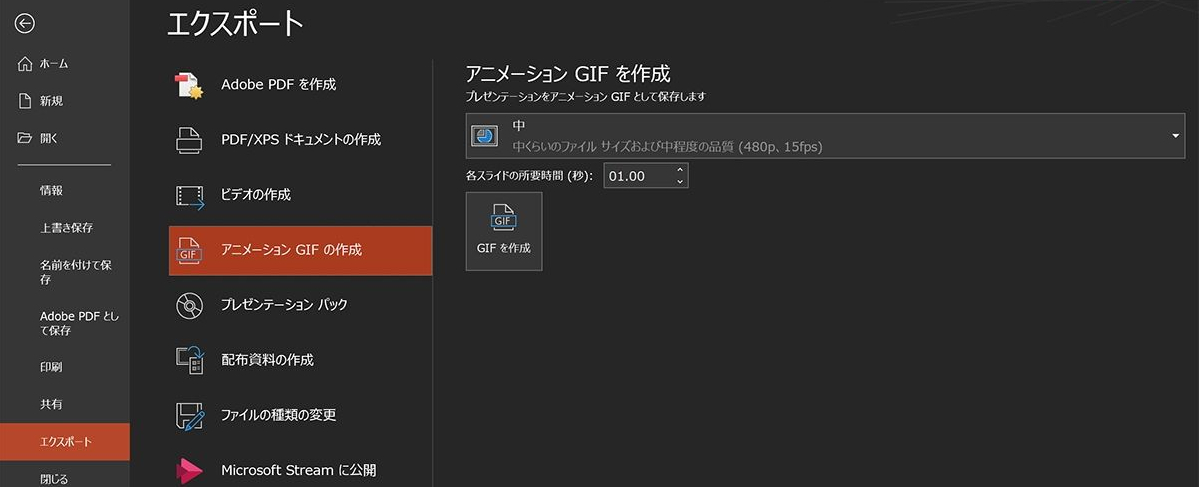The height and width of the screenshot is (487, 1199).
Task: Click the Adobe PDF を作成 icon
Action: tap(188, 86)
